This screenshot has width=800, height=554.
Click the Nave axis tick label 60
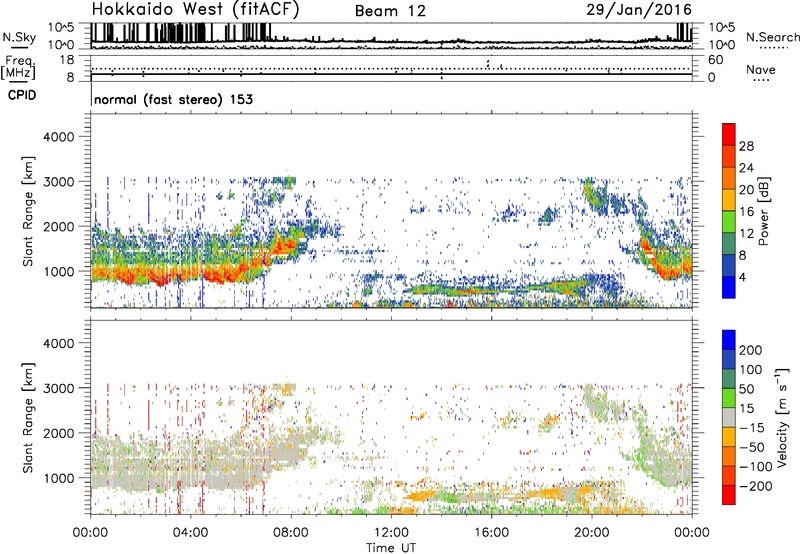tap(716, 60)
